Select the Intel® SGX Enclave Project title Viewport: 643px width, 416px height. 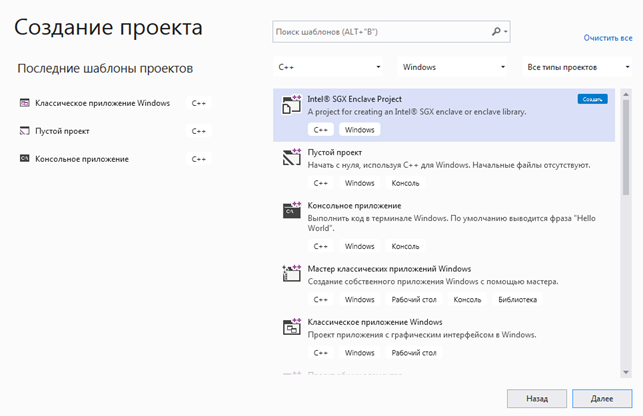(x=355, y=99)
